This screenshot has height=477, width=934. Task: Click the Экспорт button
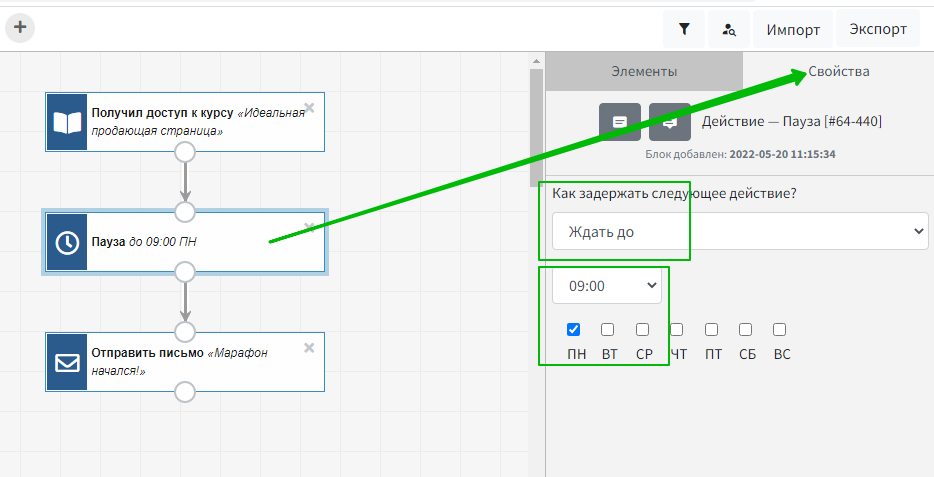point(878,29)
